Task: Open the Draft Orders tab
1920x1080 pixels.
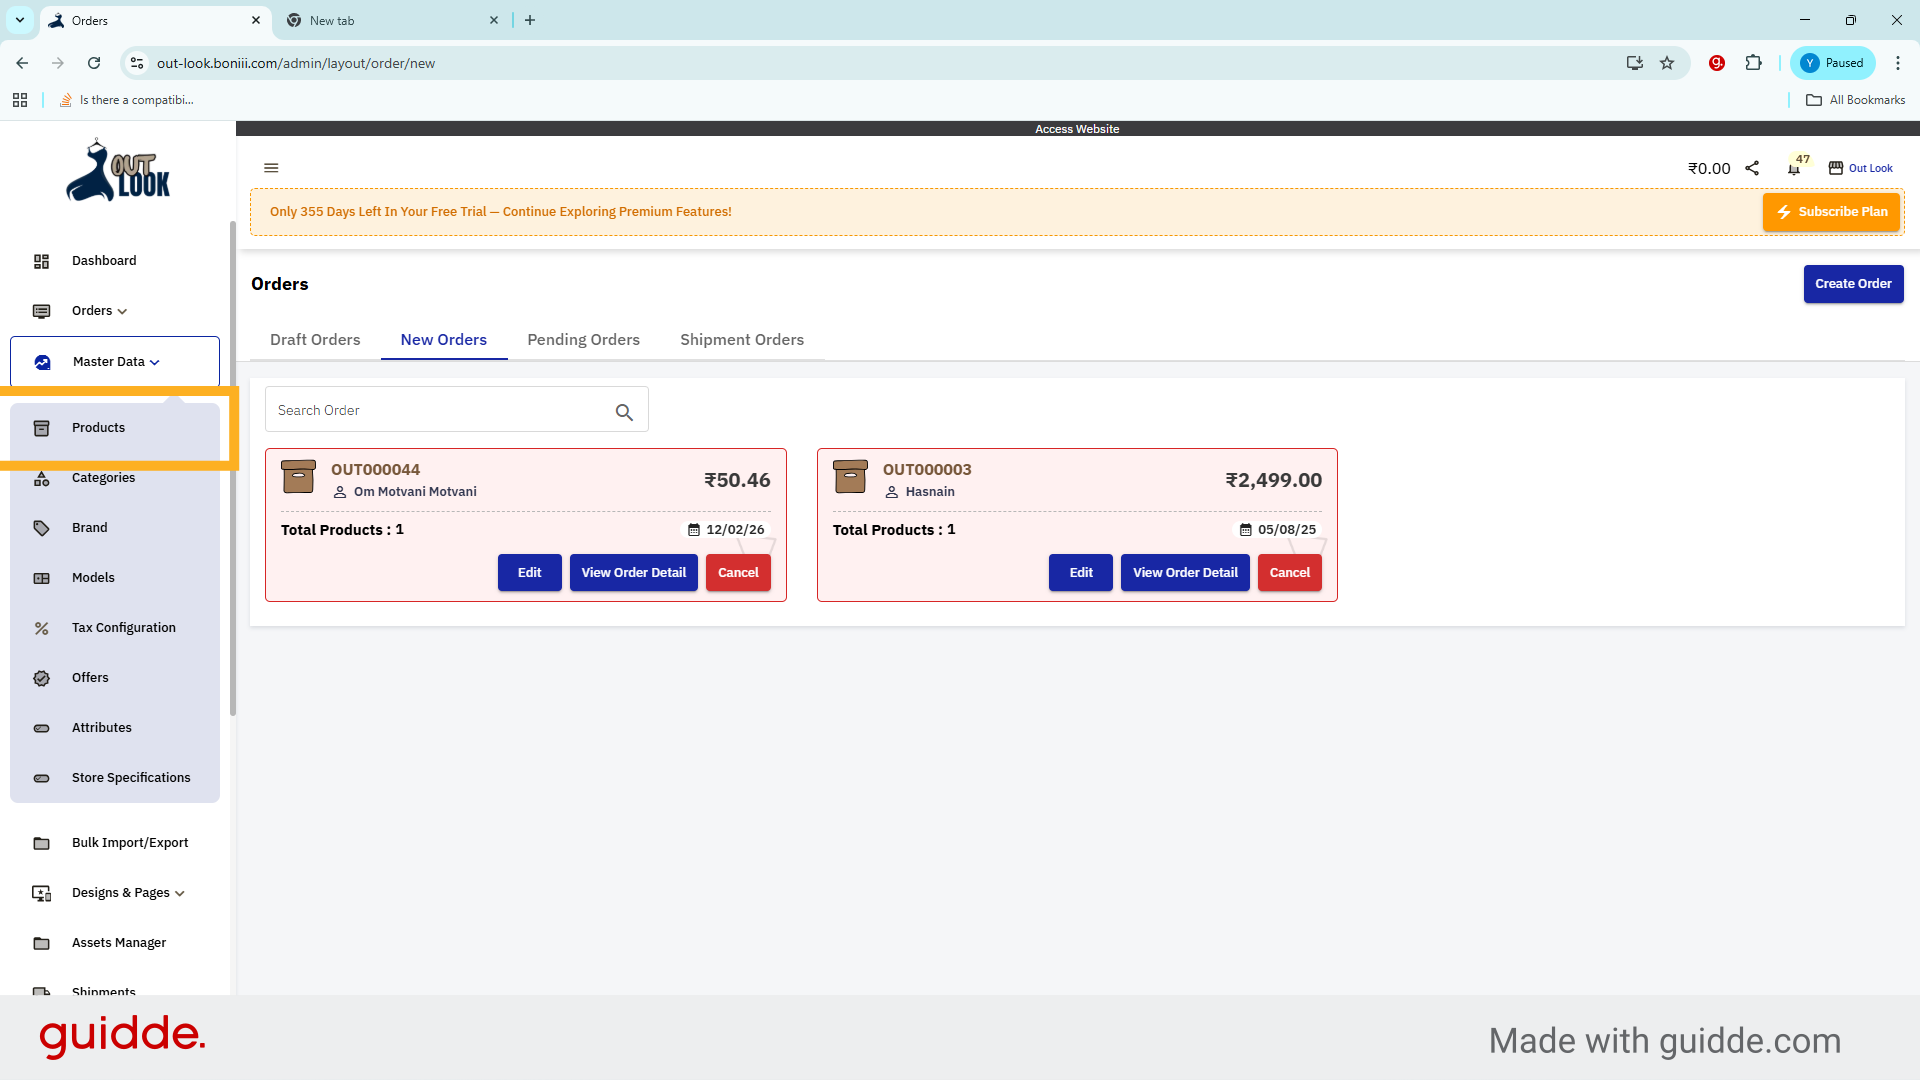Action: click(315, 339)
